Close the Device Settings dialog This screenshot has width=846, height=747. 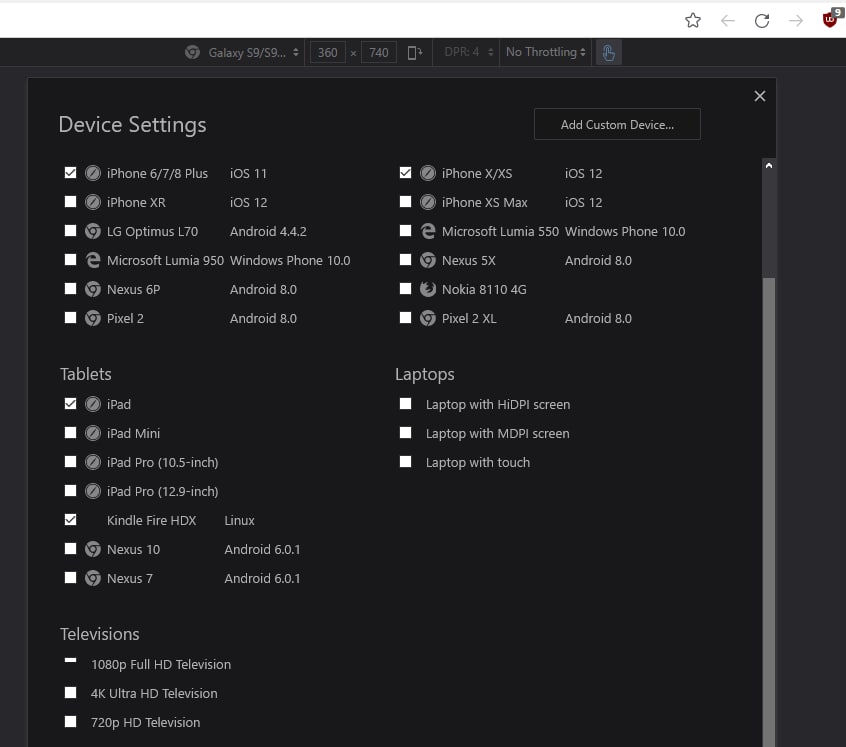click(760, 96)
